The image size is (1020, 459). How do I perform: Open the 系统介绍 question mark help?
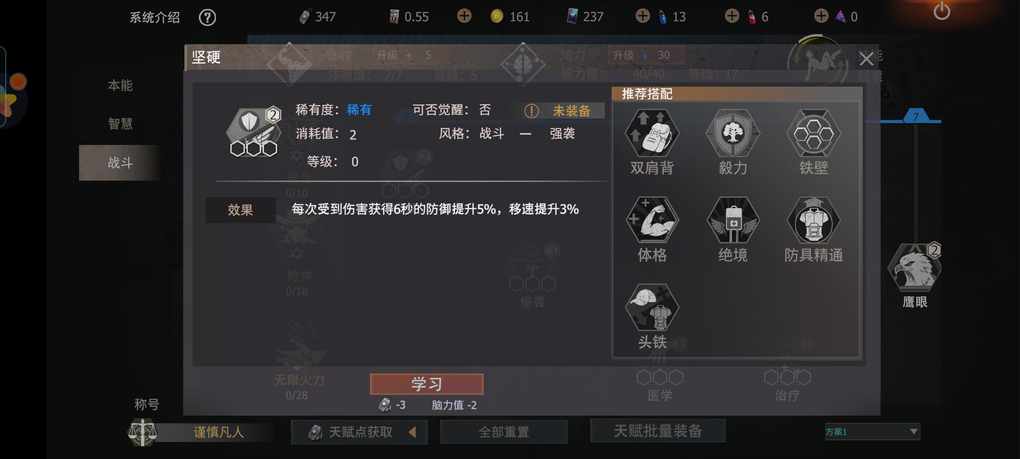(207, 18)
